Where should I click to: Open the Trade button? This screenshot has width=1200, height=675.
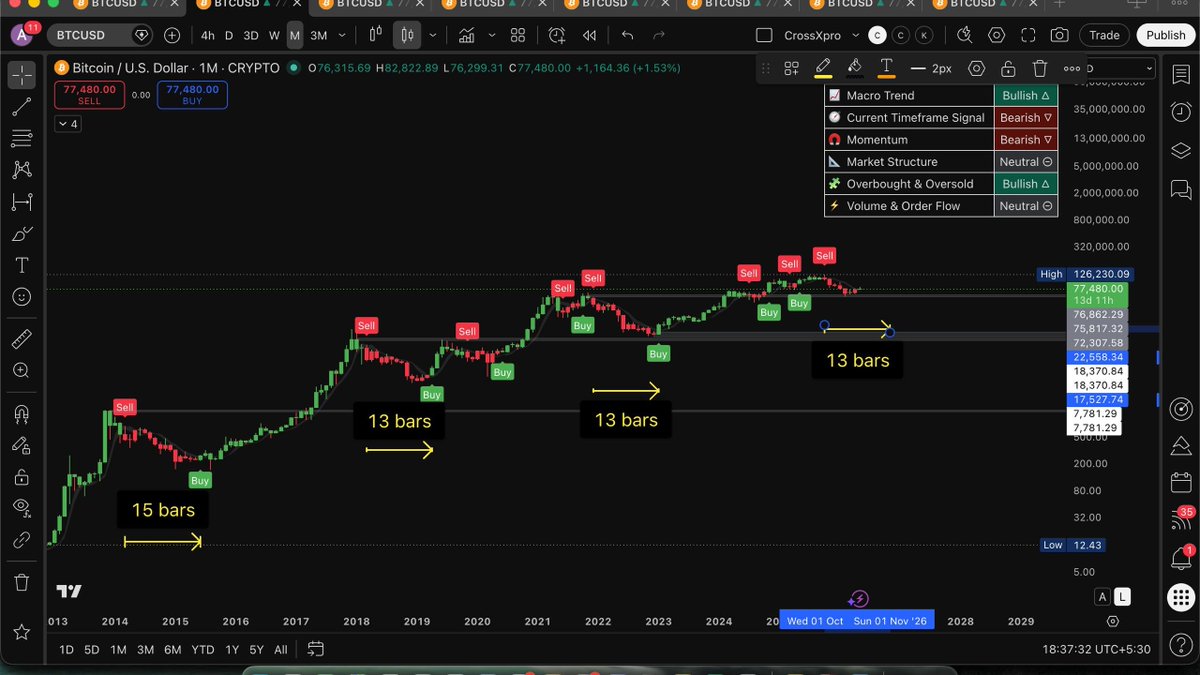point(1104,35)
